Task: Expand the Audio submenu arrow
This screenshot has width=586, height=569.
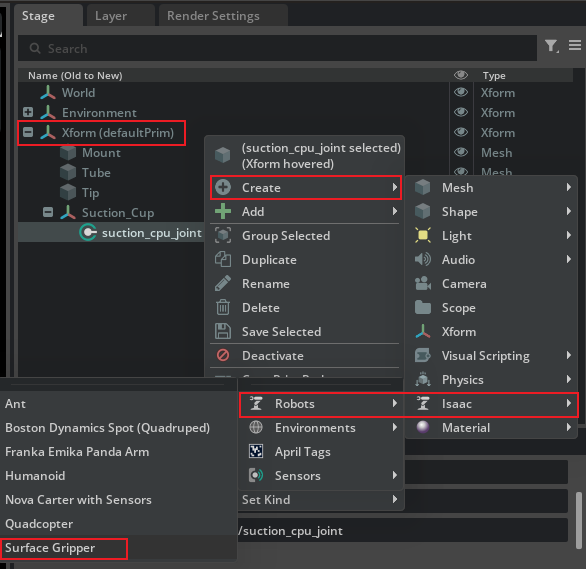Action: 568,259
